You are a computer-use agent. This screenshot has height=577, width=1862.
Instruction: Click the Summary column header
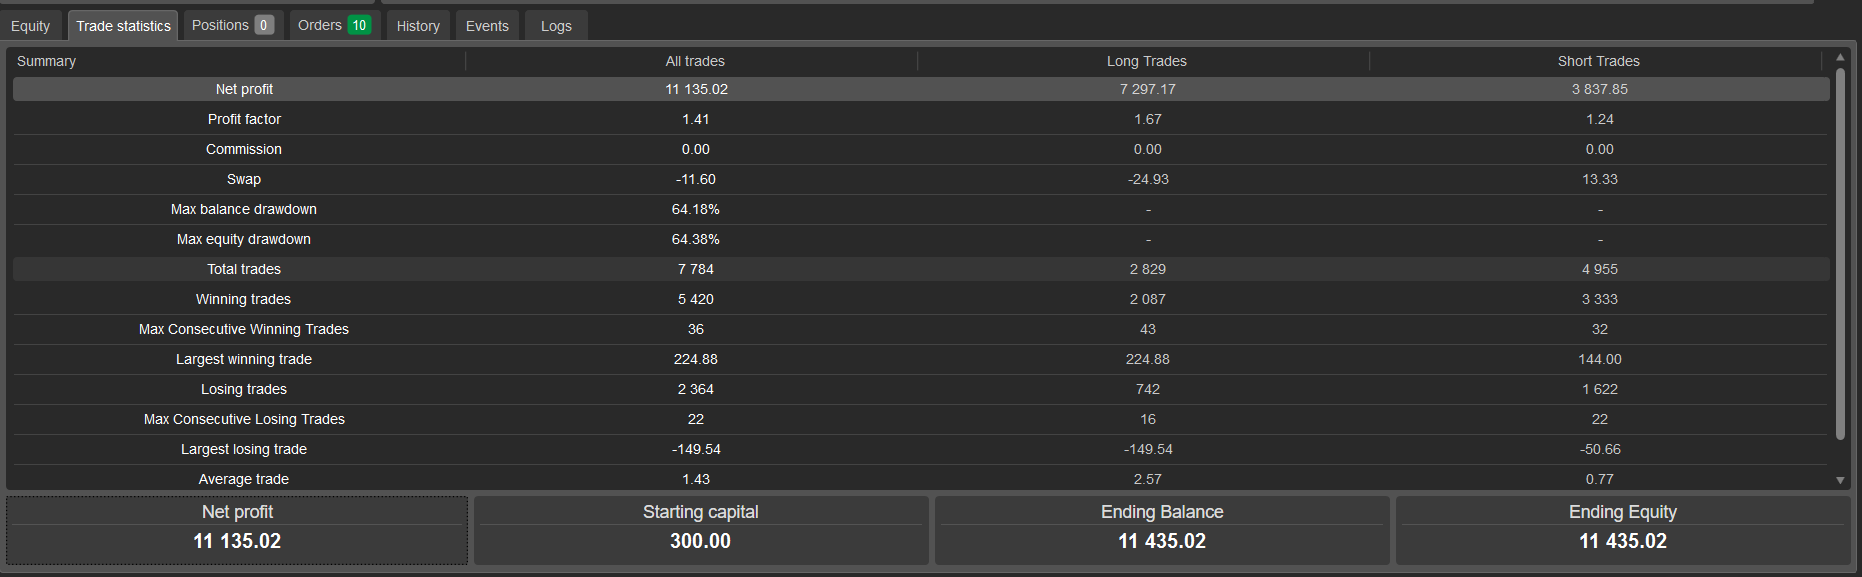click(x=46, y=61)
